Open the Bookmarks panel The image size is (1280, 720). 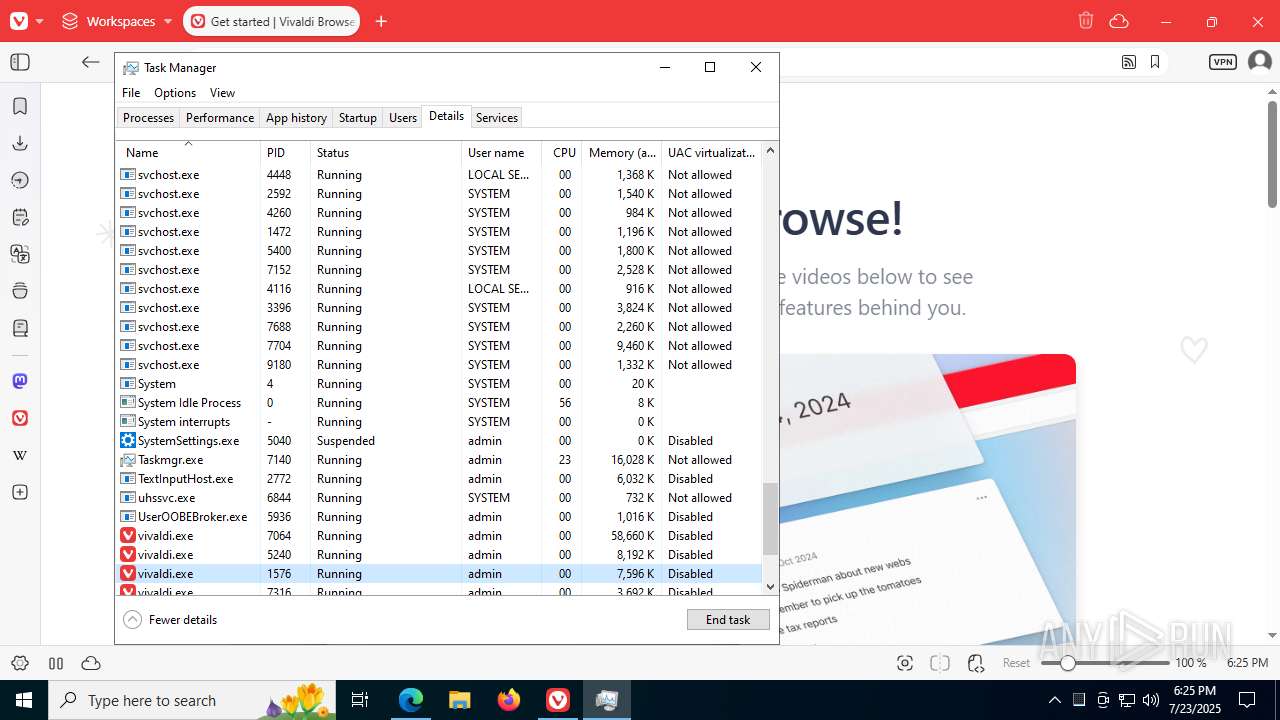(20, 106)
